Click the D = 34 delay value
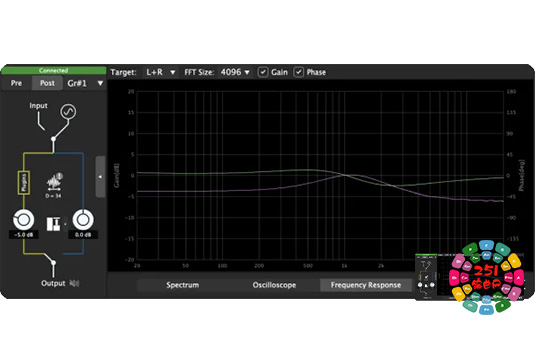The height and width of the screenshot is (363, 535). (x=53, y=196)
